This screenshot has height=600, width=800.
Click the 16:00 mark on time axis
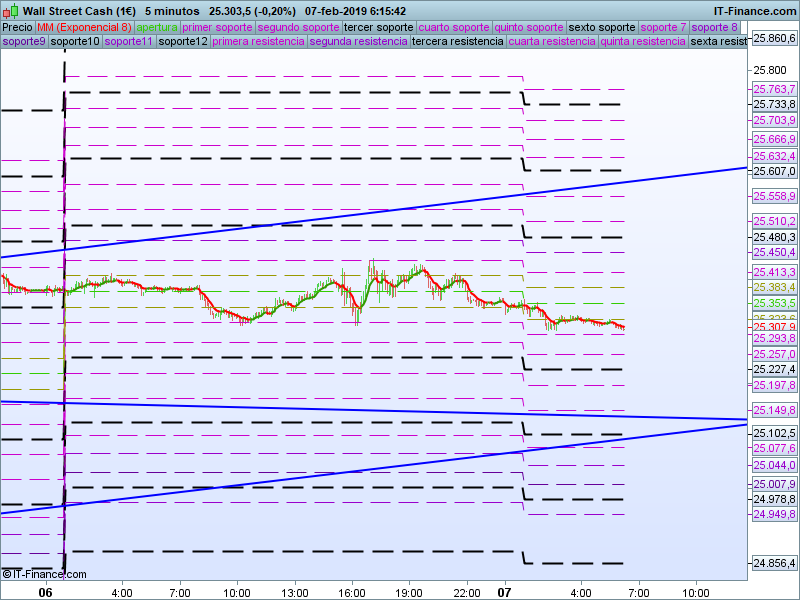(351, 592)
